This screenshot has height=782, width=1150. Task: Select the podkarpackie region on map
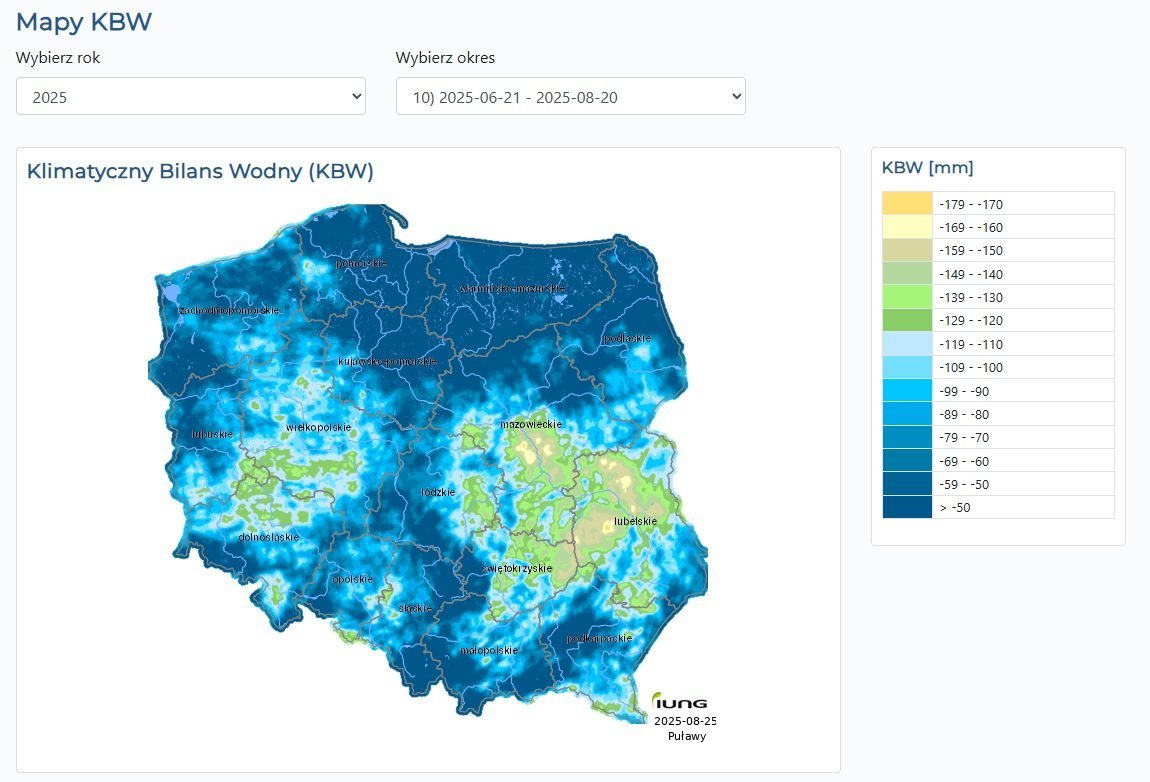coord(599,637)
